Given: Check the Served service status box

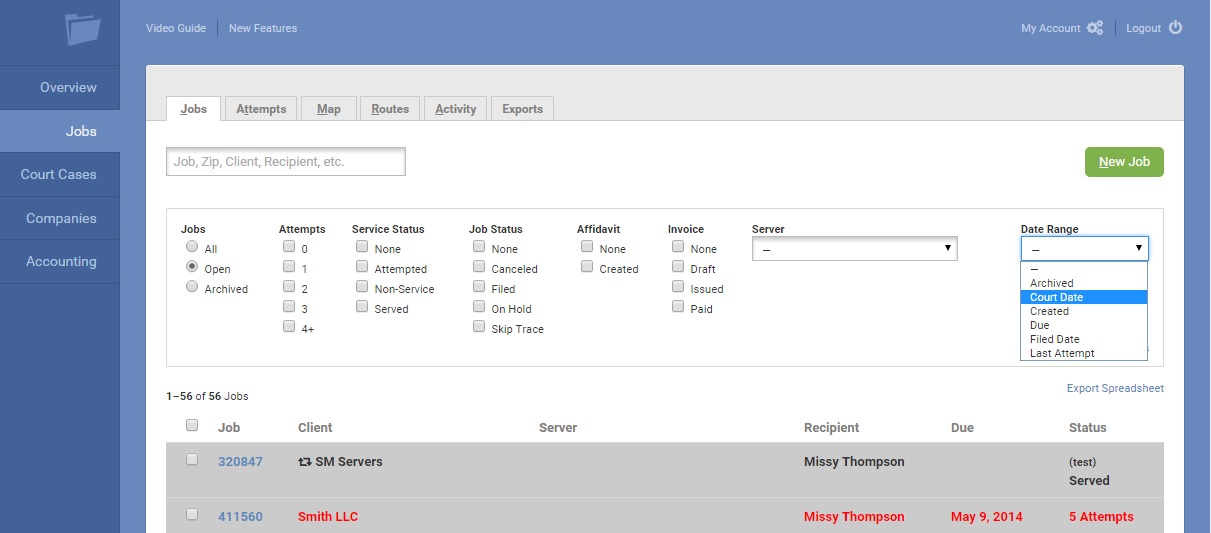Looking at the screenshot, I should pos(362,307).
